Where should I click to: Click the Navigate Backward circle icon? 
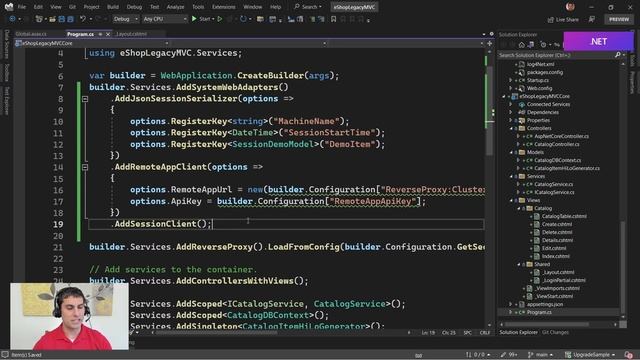[x=12, y=19]
